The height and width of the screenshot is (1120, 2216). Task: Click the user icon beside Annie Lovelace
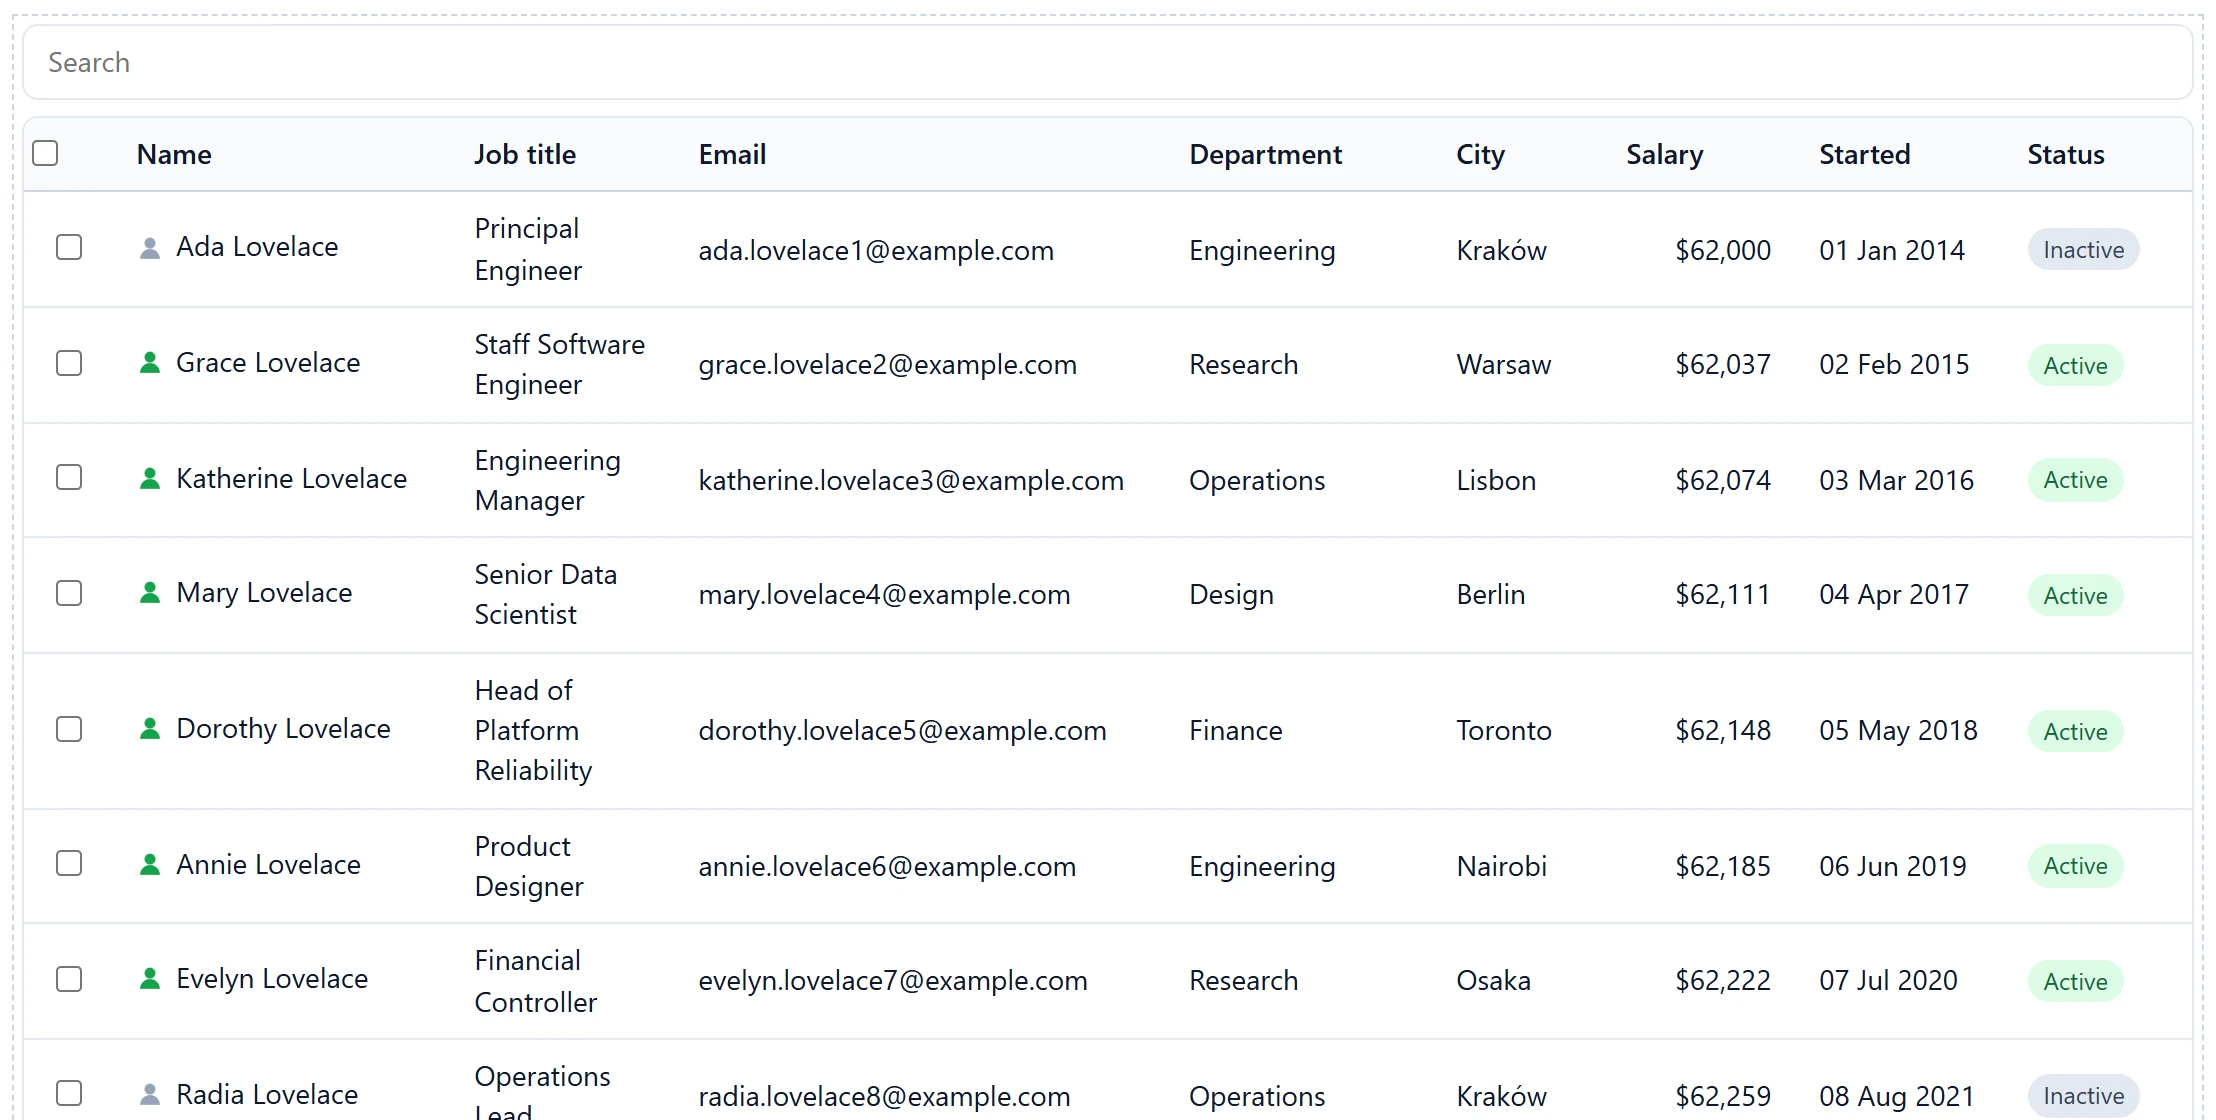[149, 865]
